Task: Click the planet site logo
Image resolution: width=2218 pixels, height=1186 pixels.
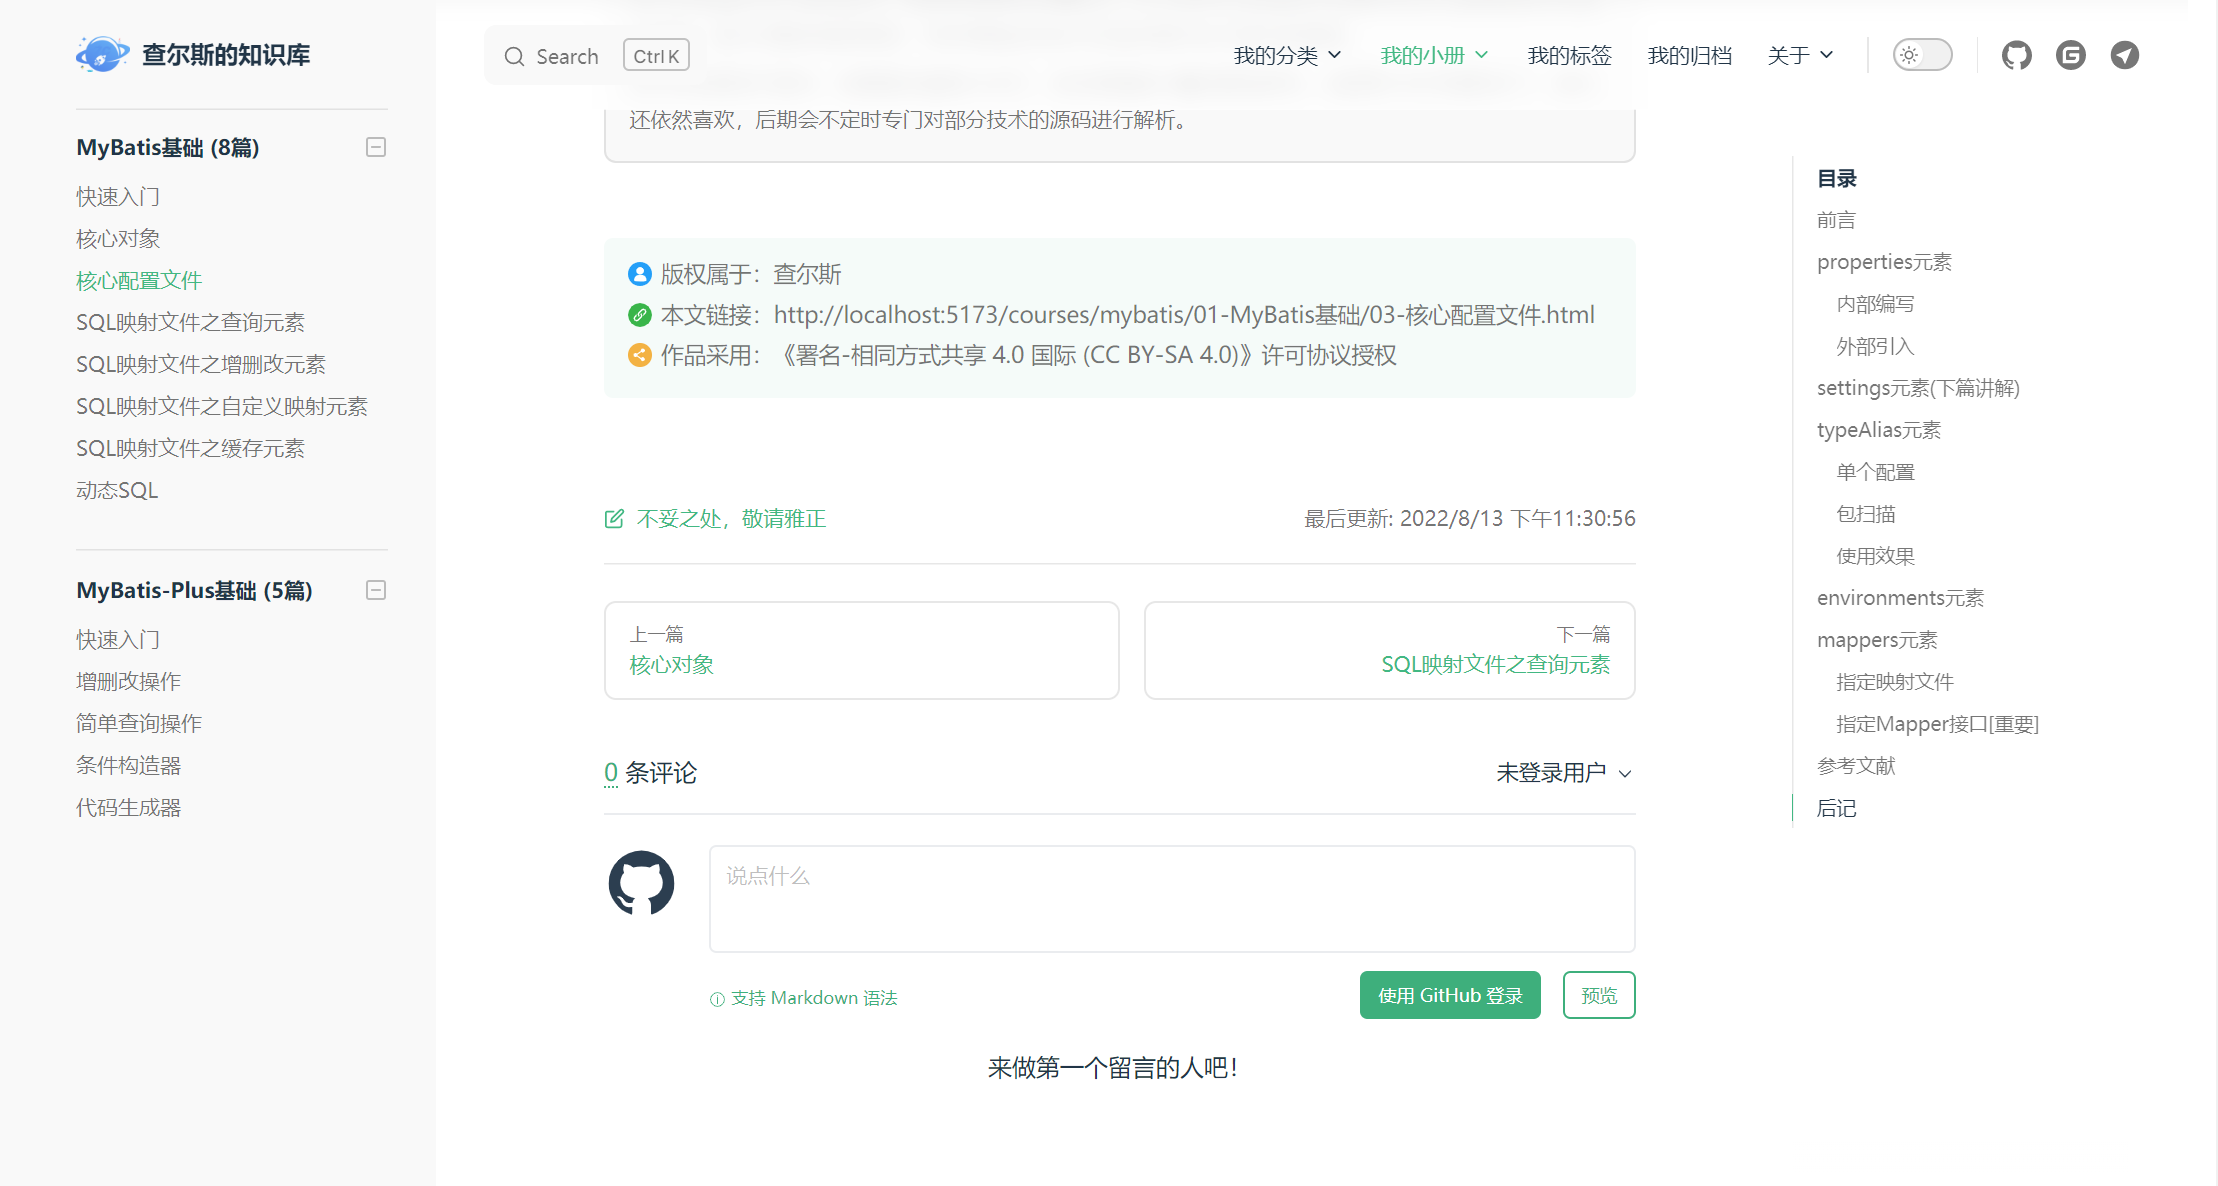Action: tap(102, 54)
